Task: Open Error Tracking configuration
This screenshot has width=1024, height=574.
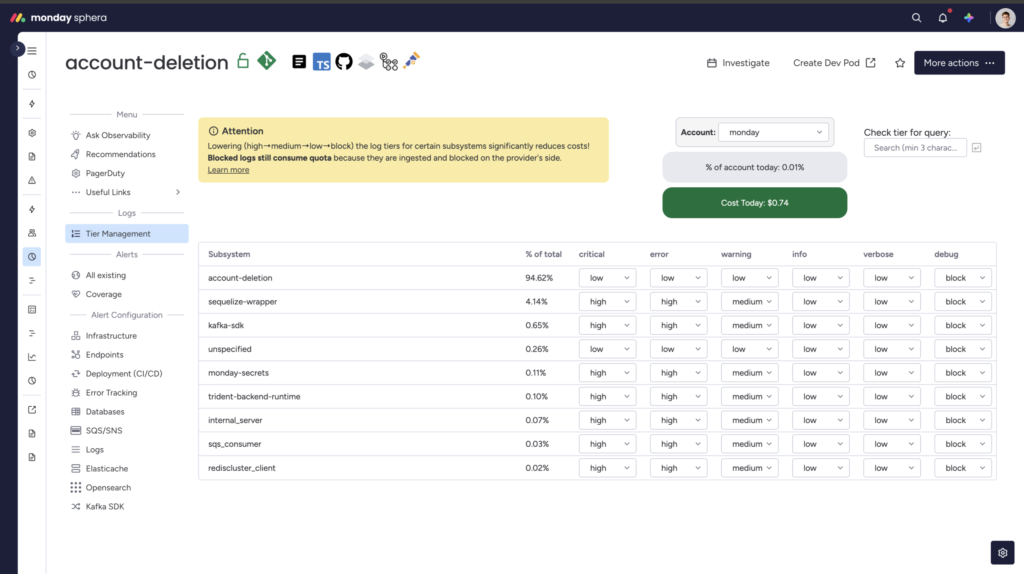Action: [111, 392]
